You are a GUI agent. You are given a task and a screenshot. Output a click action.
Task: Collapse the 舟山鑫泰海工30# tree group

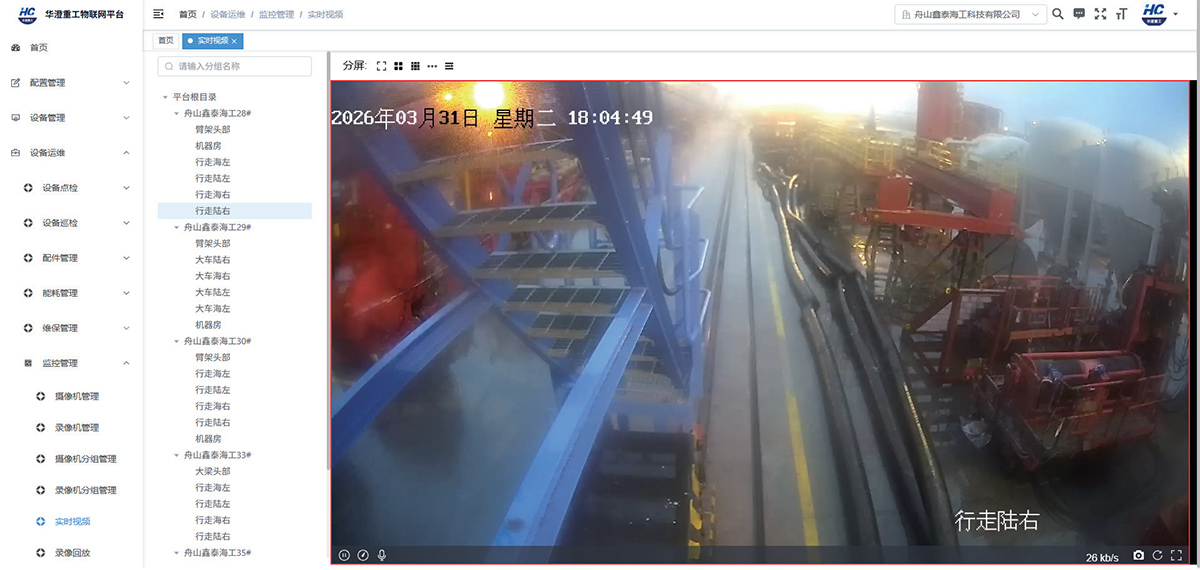(x=177, y=341)
